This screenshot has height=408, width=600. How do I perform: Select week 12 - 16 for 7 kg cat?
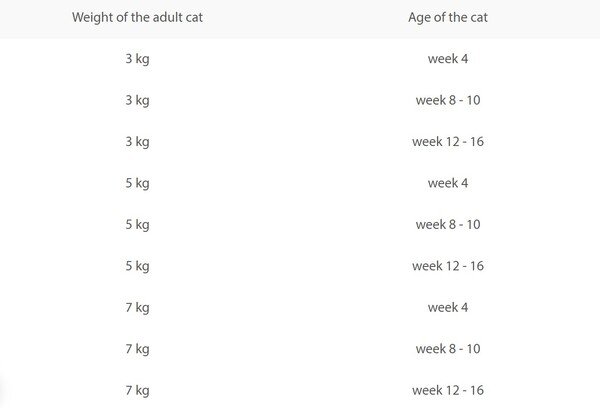pos(448,390)
